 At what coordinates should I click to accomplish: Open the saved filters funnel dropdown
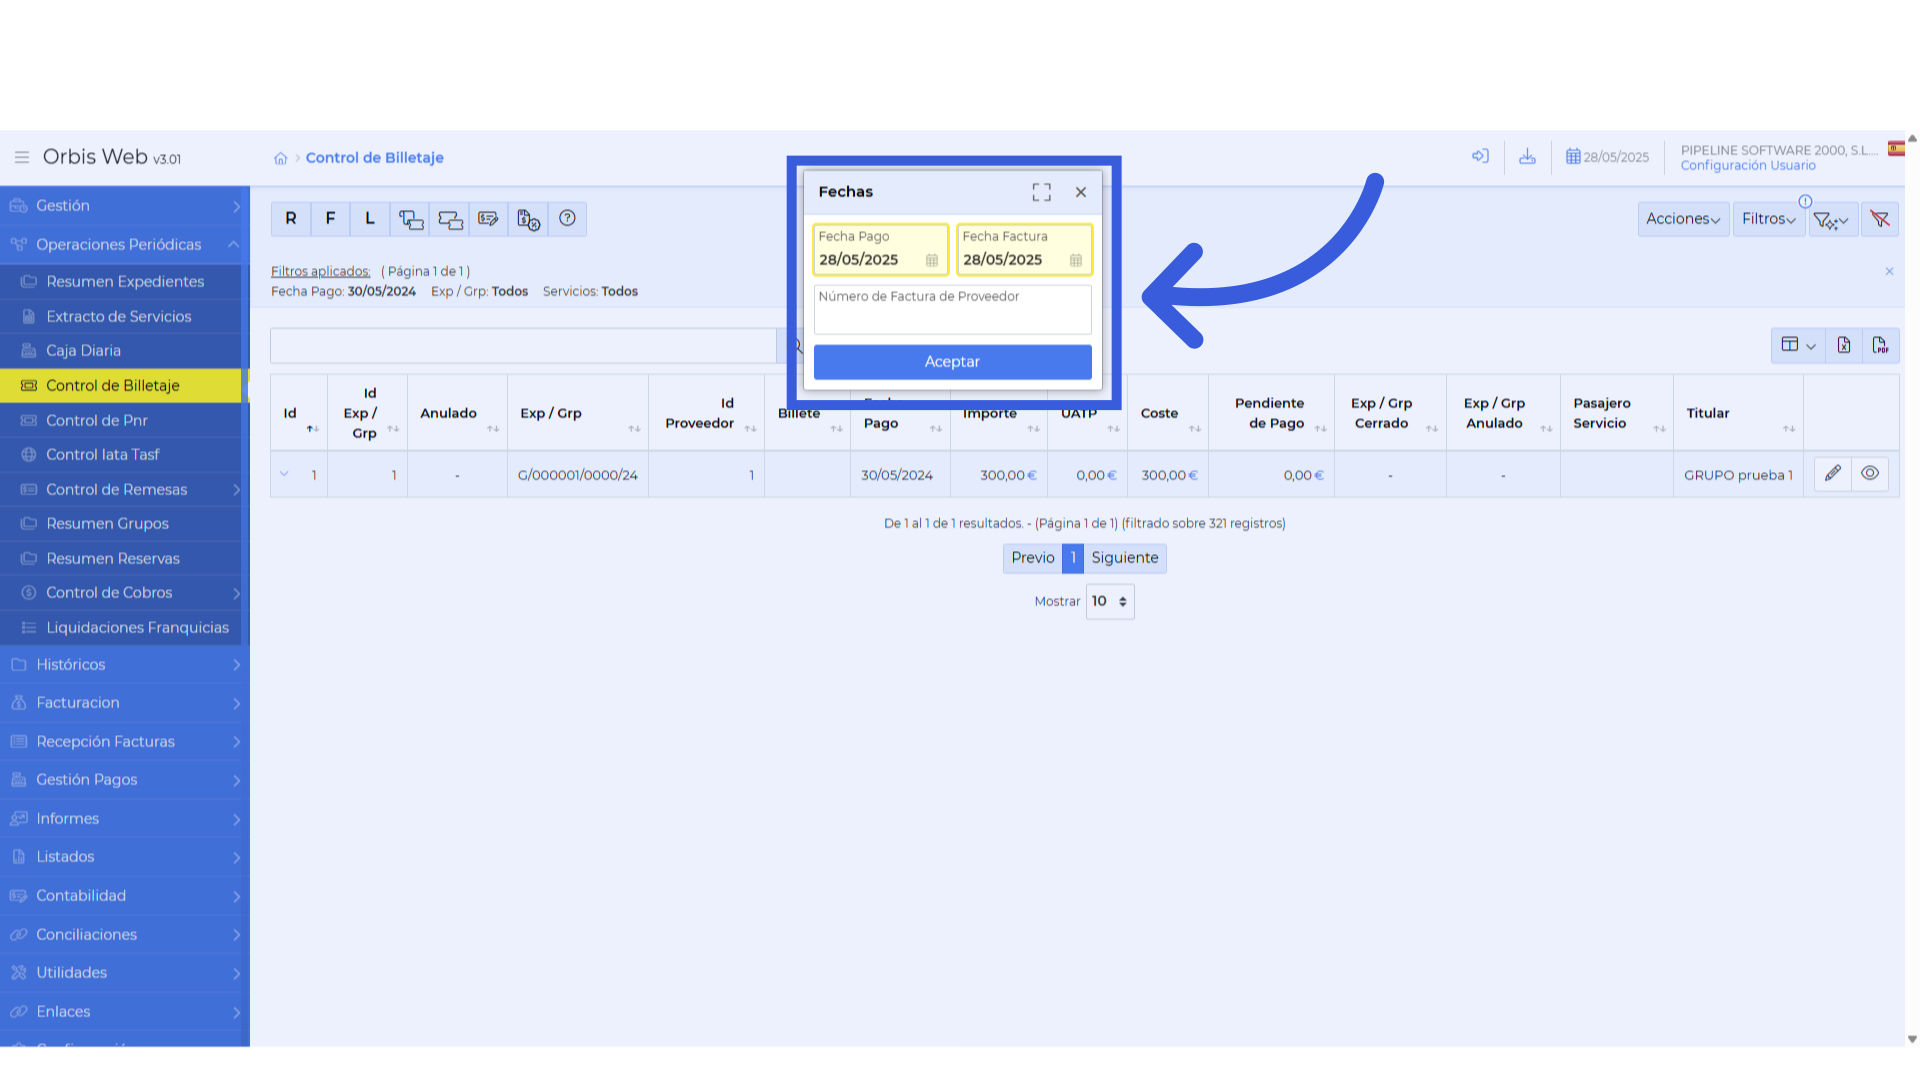point(1832,219)
